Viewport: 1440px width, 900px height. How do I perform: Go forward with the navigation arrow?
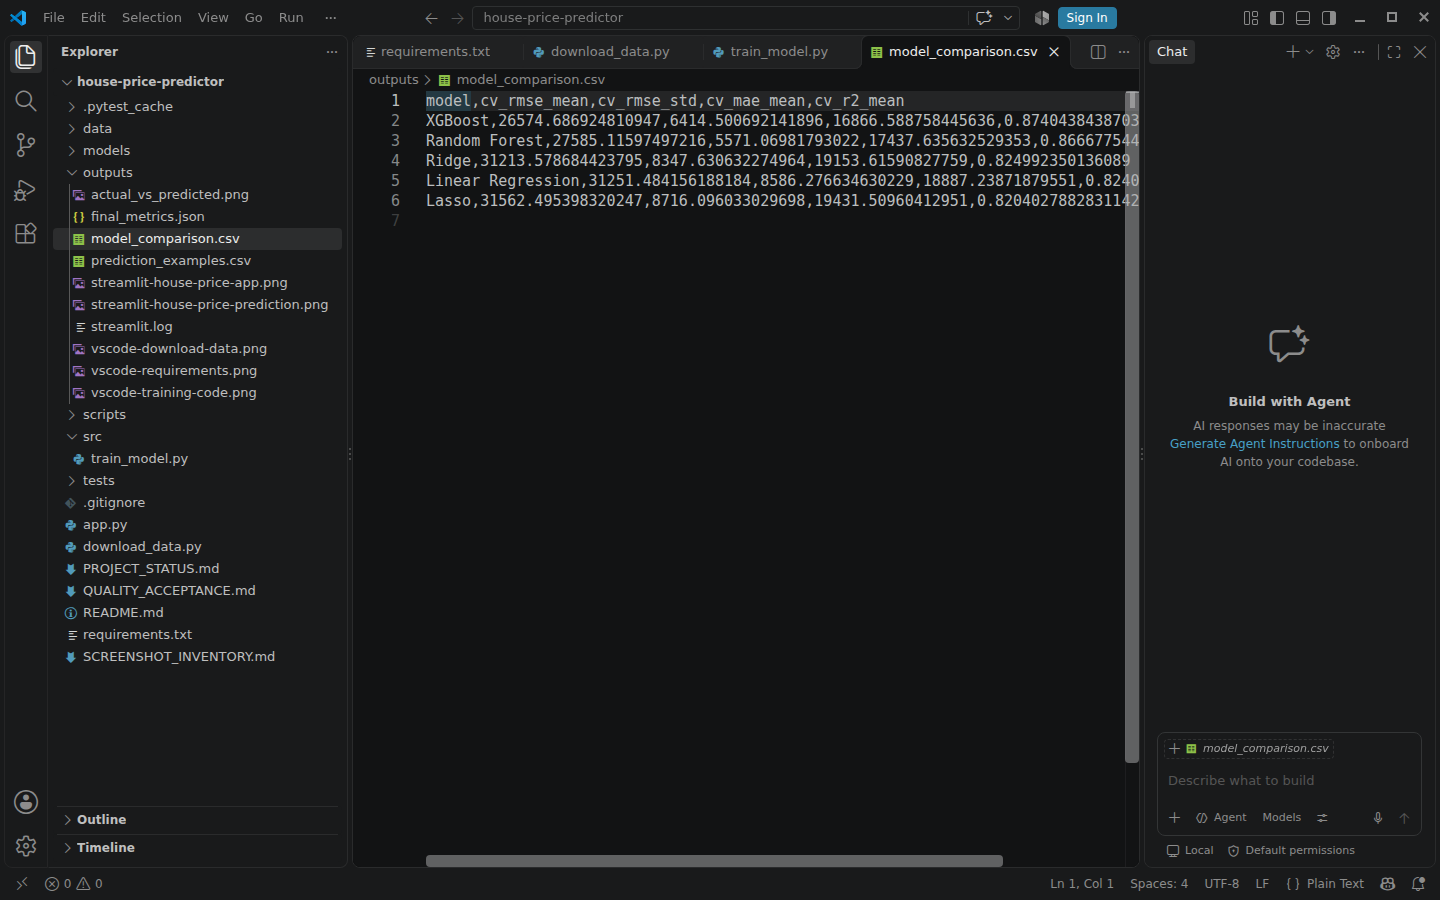457,18
